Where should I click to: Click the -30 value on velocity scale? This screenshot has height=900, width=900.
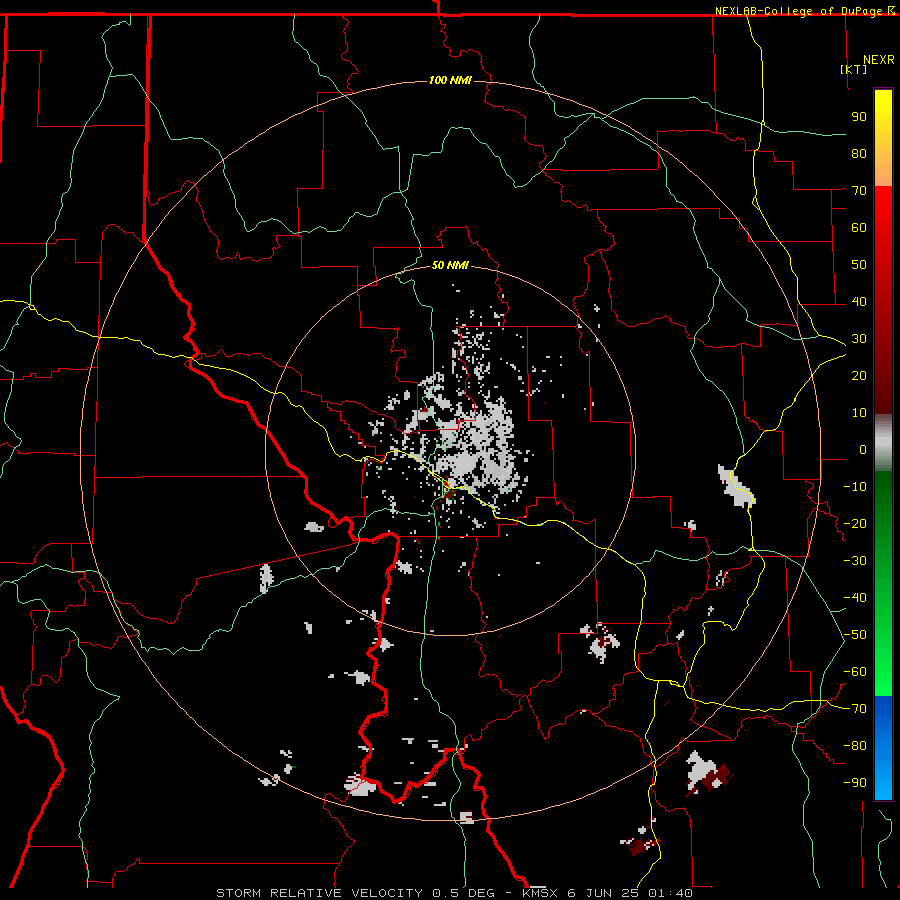click(855, 561)
